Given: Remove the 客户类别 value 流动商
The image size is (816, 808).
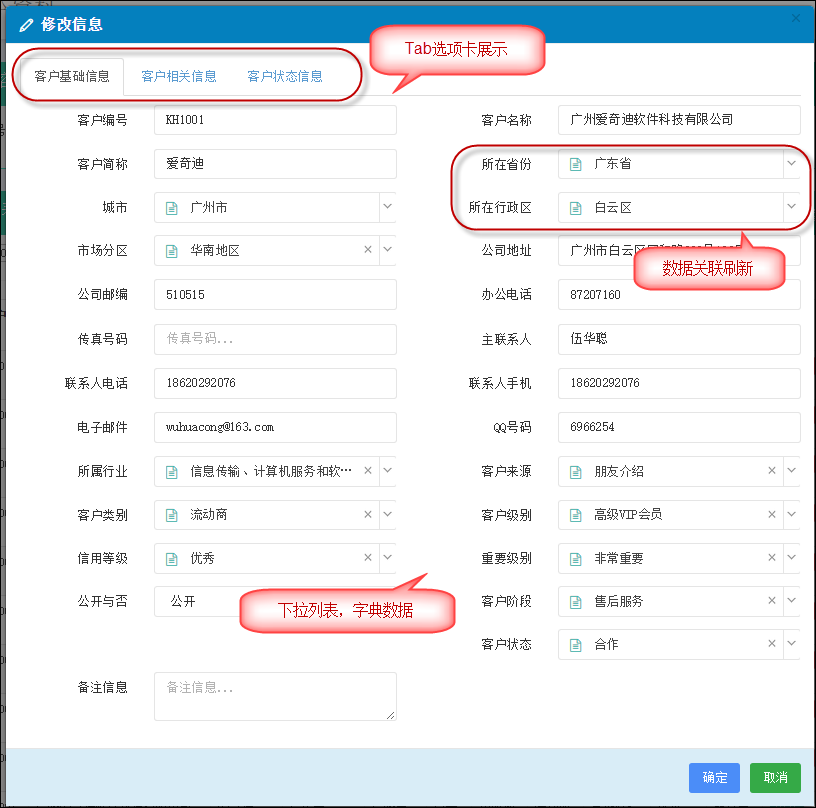Looking at the screenshot, I should click(368, 515).
